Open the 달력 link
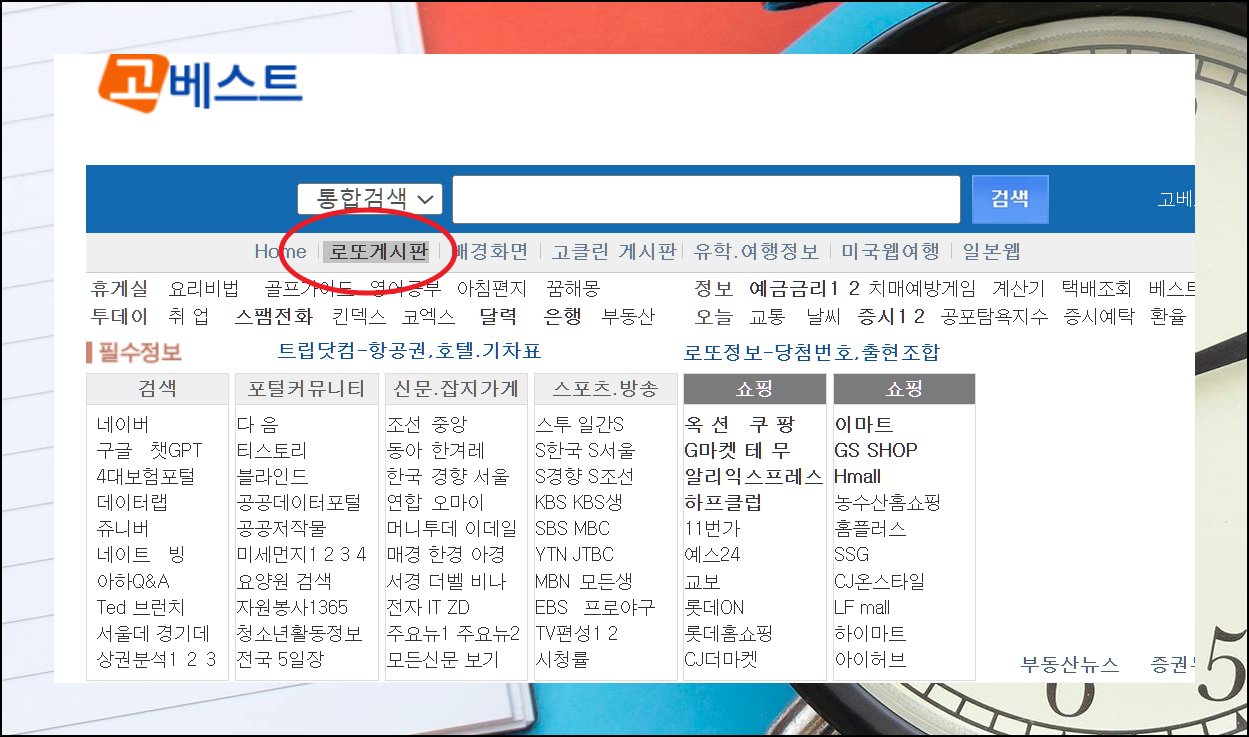Screen dimensions: 1249x737 pos(498,317)
